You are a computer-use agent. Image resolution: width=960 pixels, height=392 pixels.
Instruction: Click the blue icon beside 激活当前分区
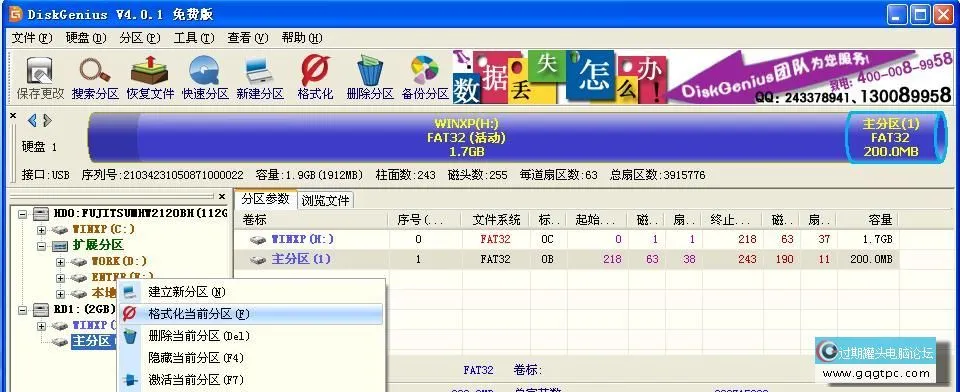130,380
